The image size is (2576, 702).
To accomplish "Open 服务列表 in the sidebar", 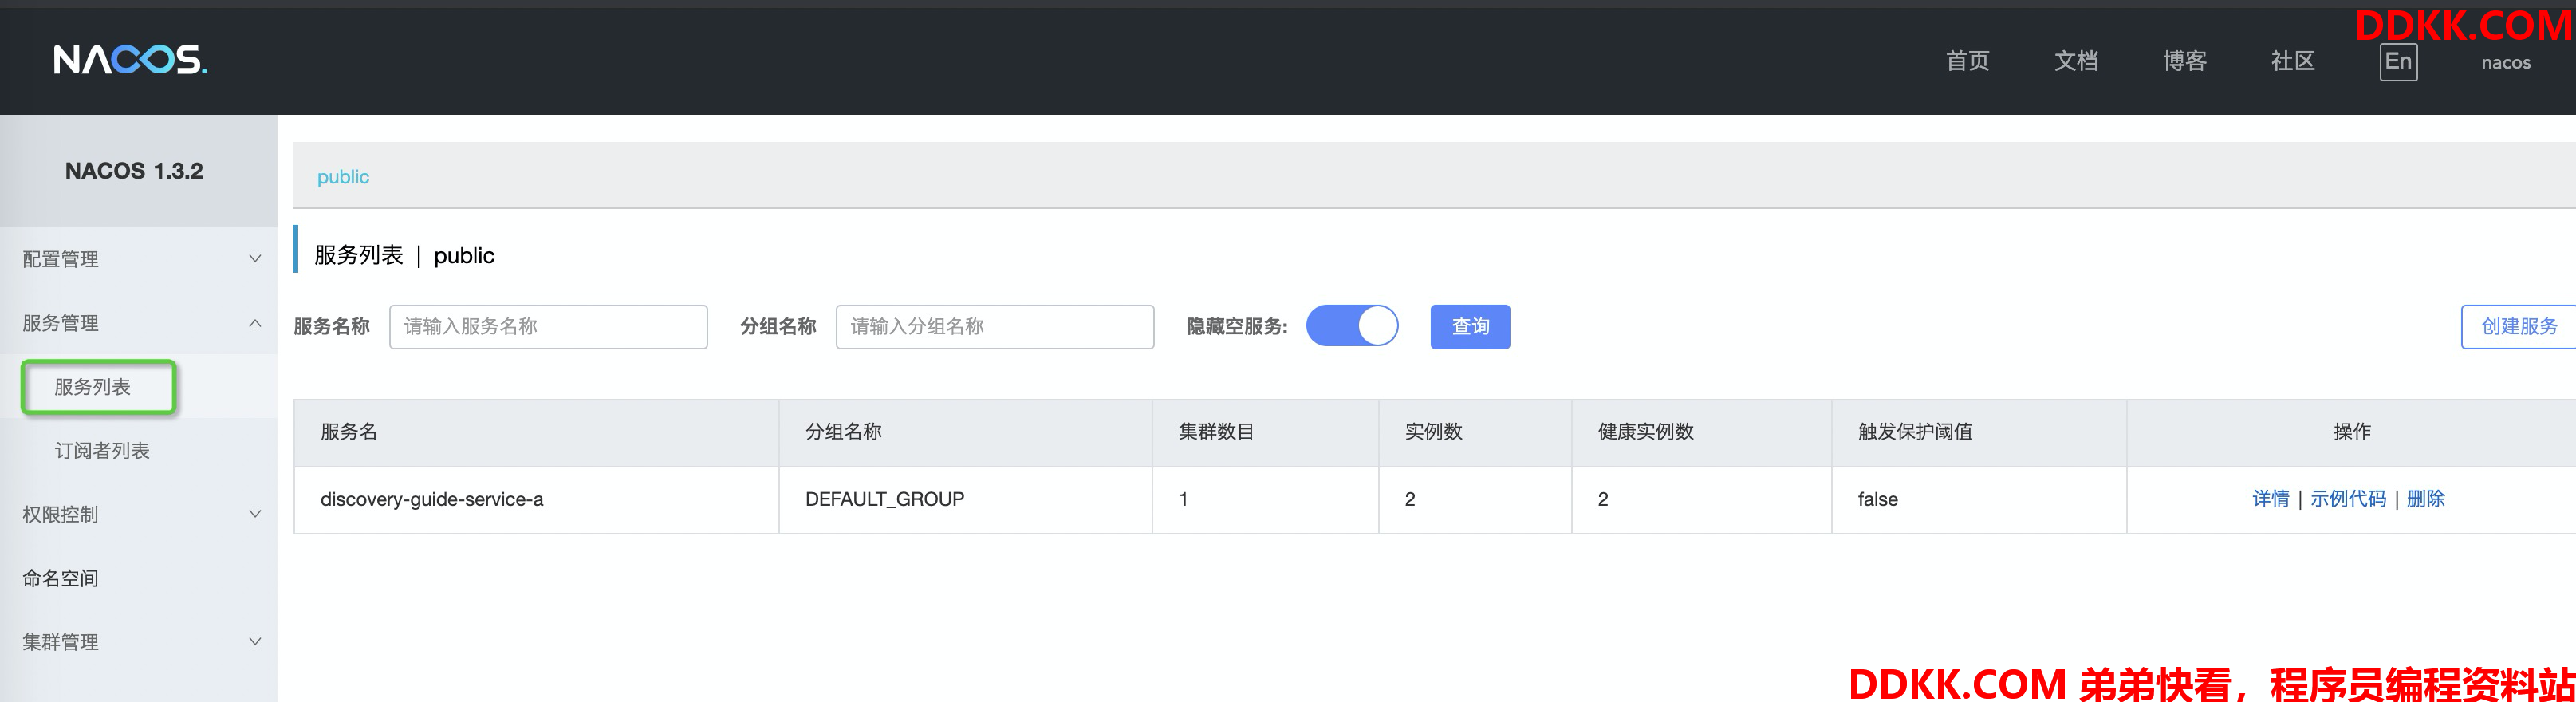I will [x=93, y=387].
